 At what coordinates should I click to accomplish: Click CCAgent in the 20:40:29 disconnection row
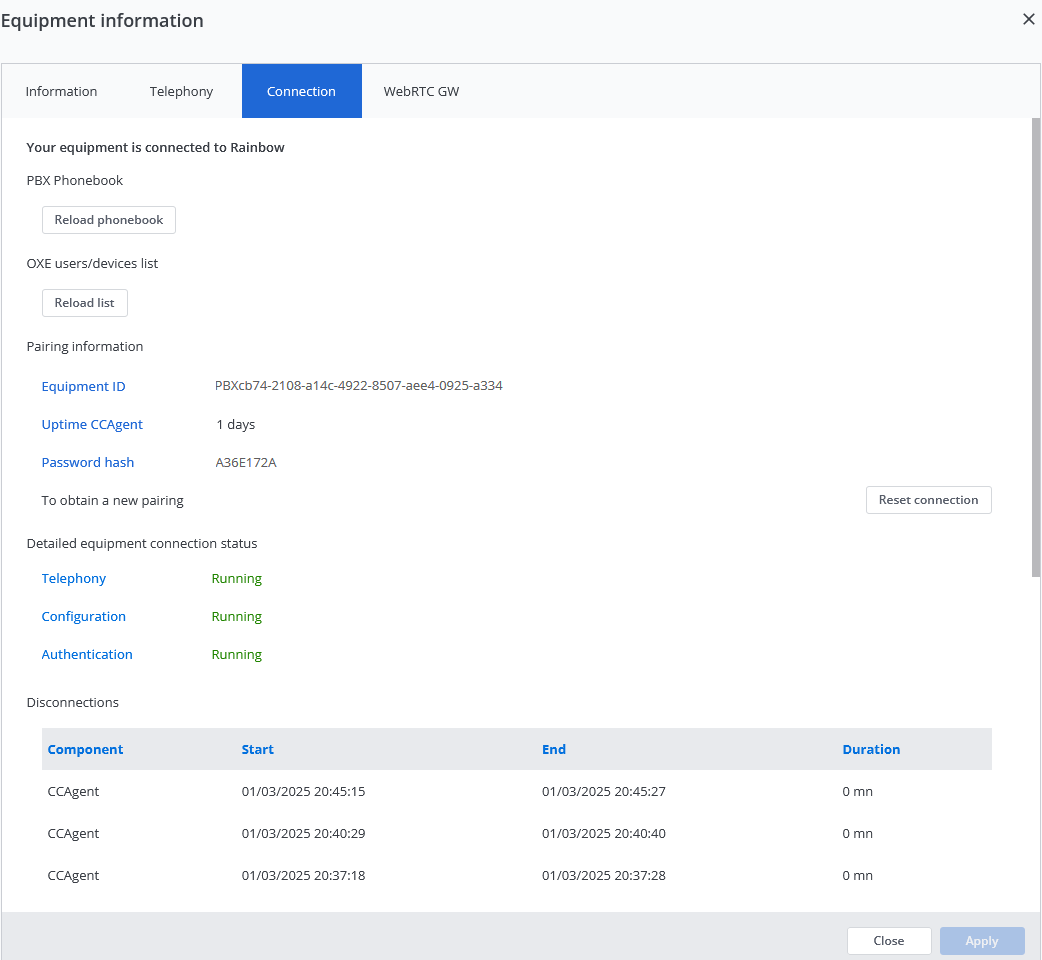click(73, 833)
